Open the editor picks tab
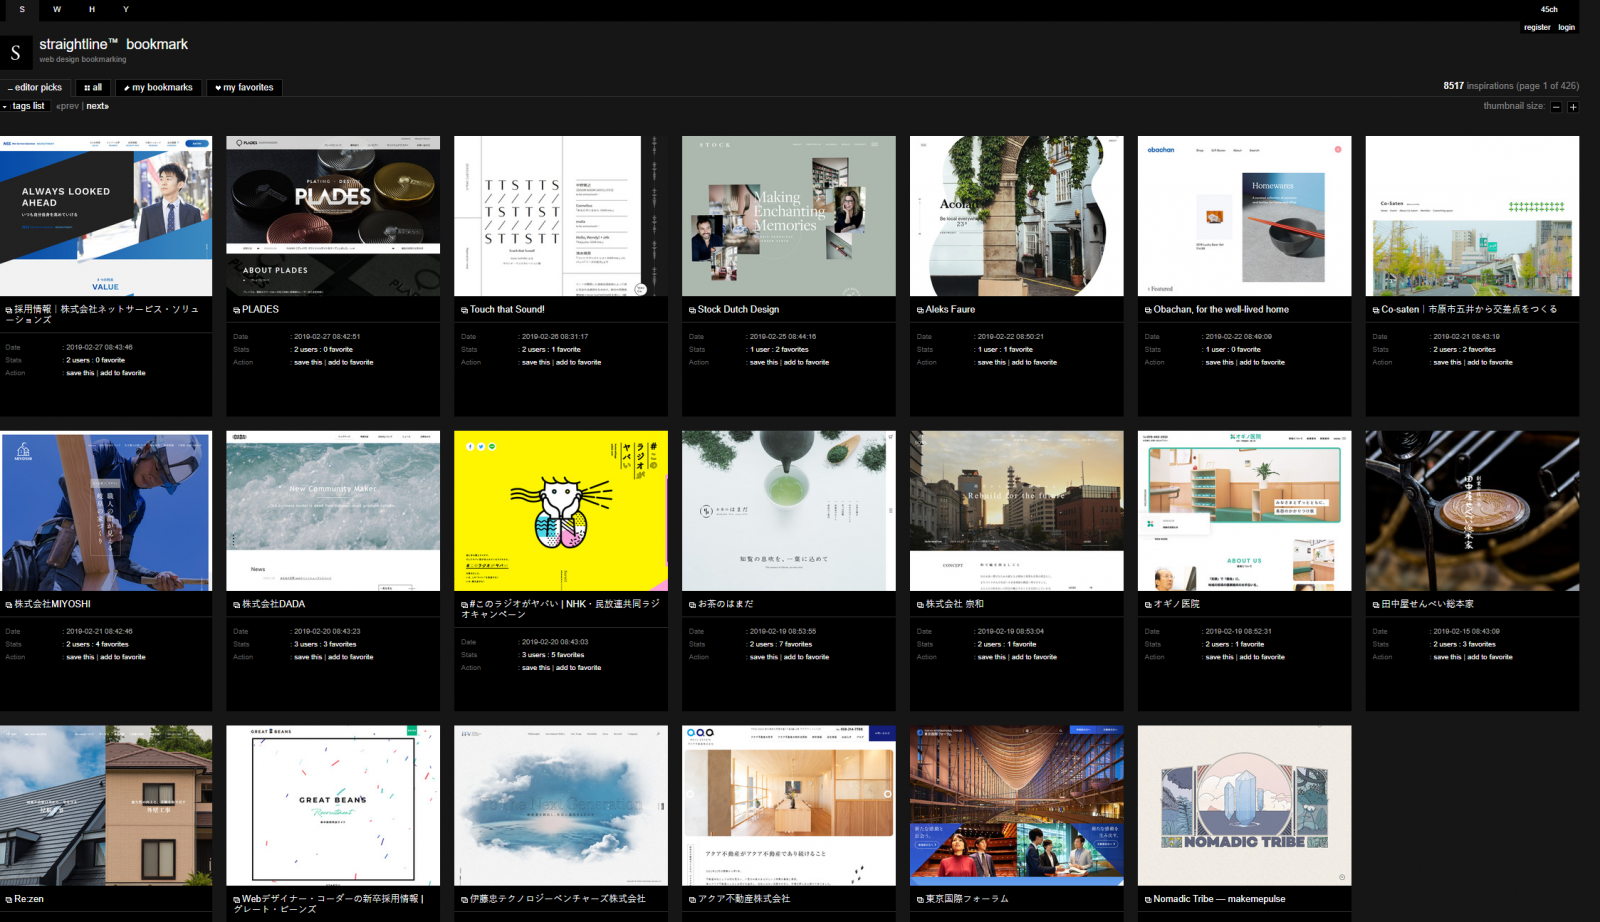 click(x=35, y=88)
